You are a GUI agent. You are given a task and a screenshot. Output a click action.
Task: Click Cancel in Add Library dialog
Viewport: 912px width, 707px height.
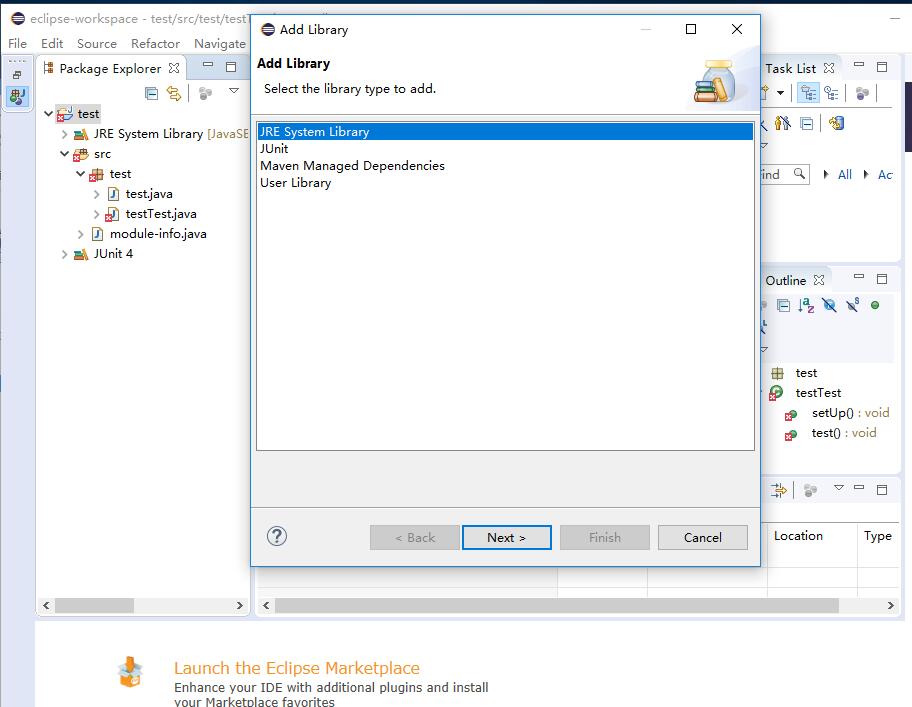point(703,537)
